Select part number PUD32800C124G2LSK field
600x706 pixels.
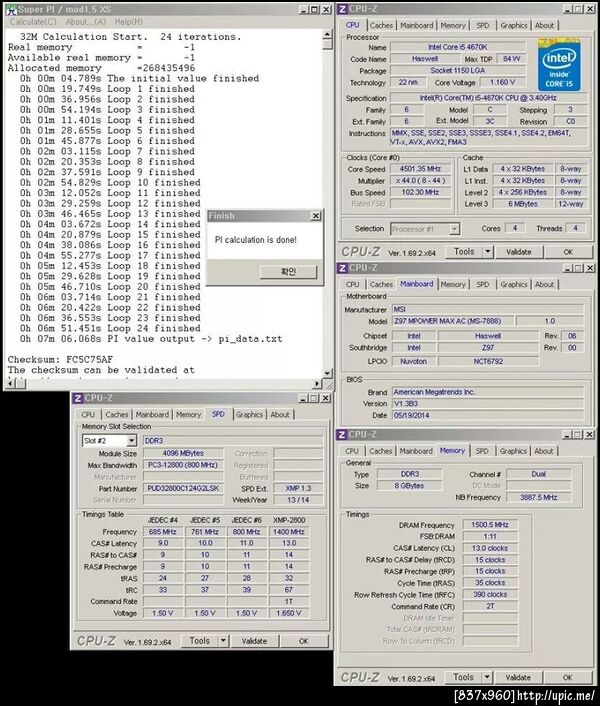pos(183,489)
